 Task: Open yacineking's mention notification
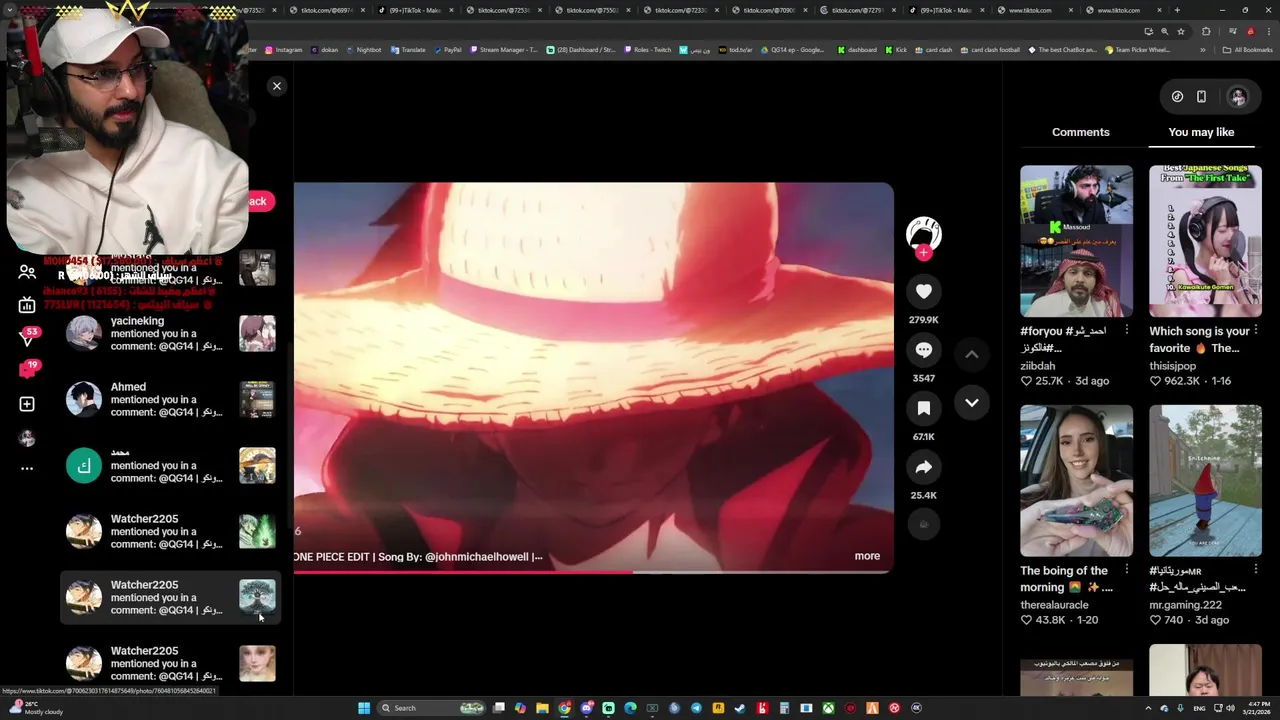click(x=170, y=333)
